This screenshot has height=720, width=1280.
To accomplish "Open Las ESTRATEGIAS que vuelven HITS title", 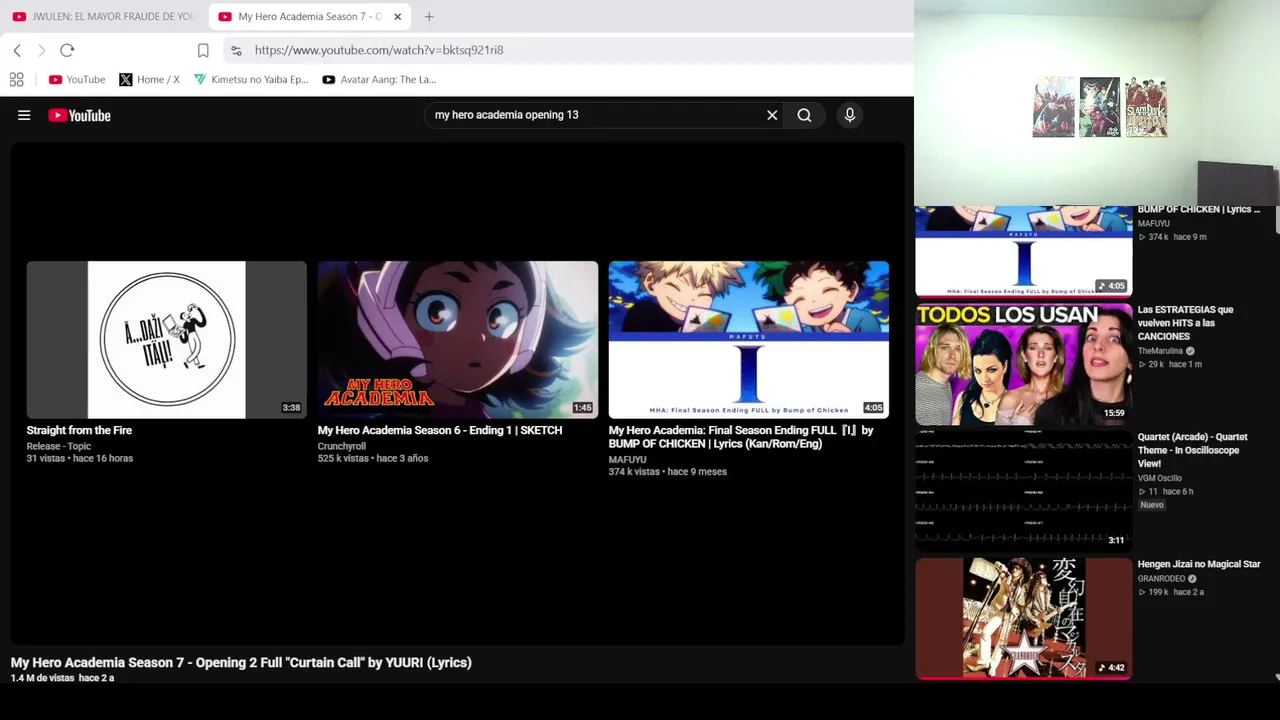I will [x=1186, y=323].
